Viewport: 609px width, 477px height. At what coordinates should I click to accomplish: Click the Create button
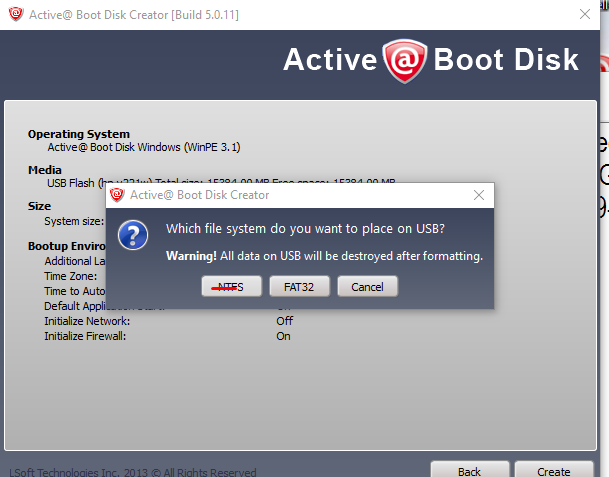[x=554, y=470]
